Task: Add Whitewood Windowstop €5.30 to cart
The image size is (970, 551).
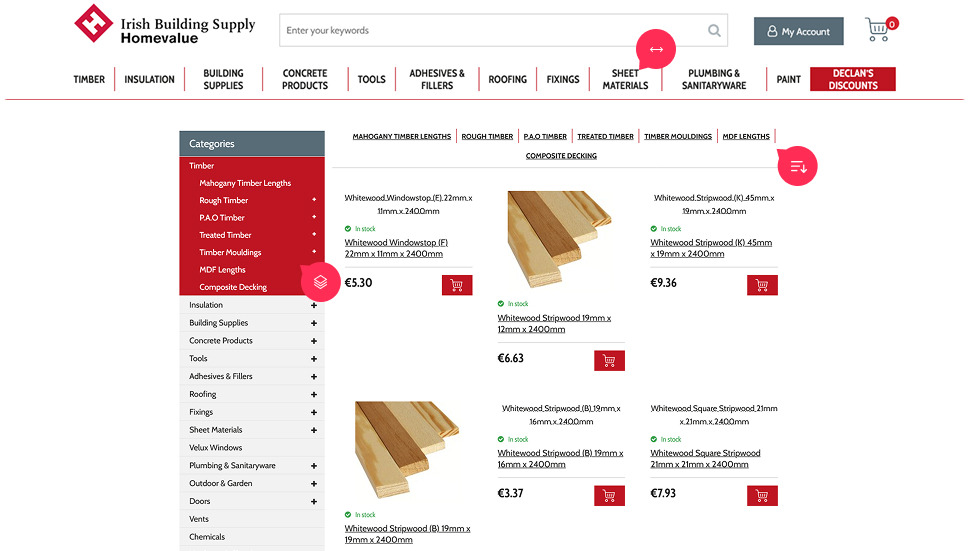Action: pos(457,285)
